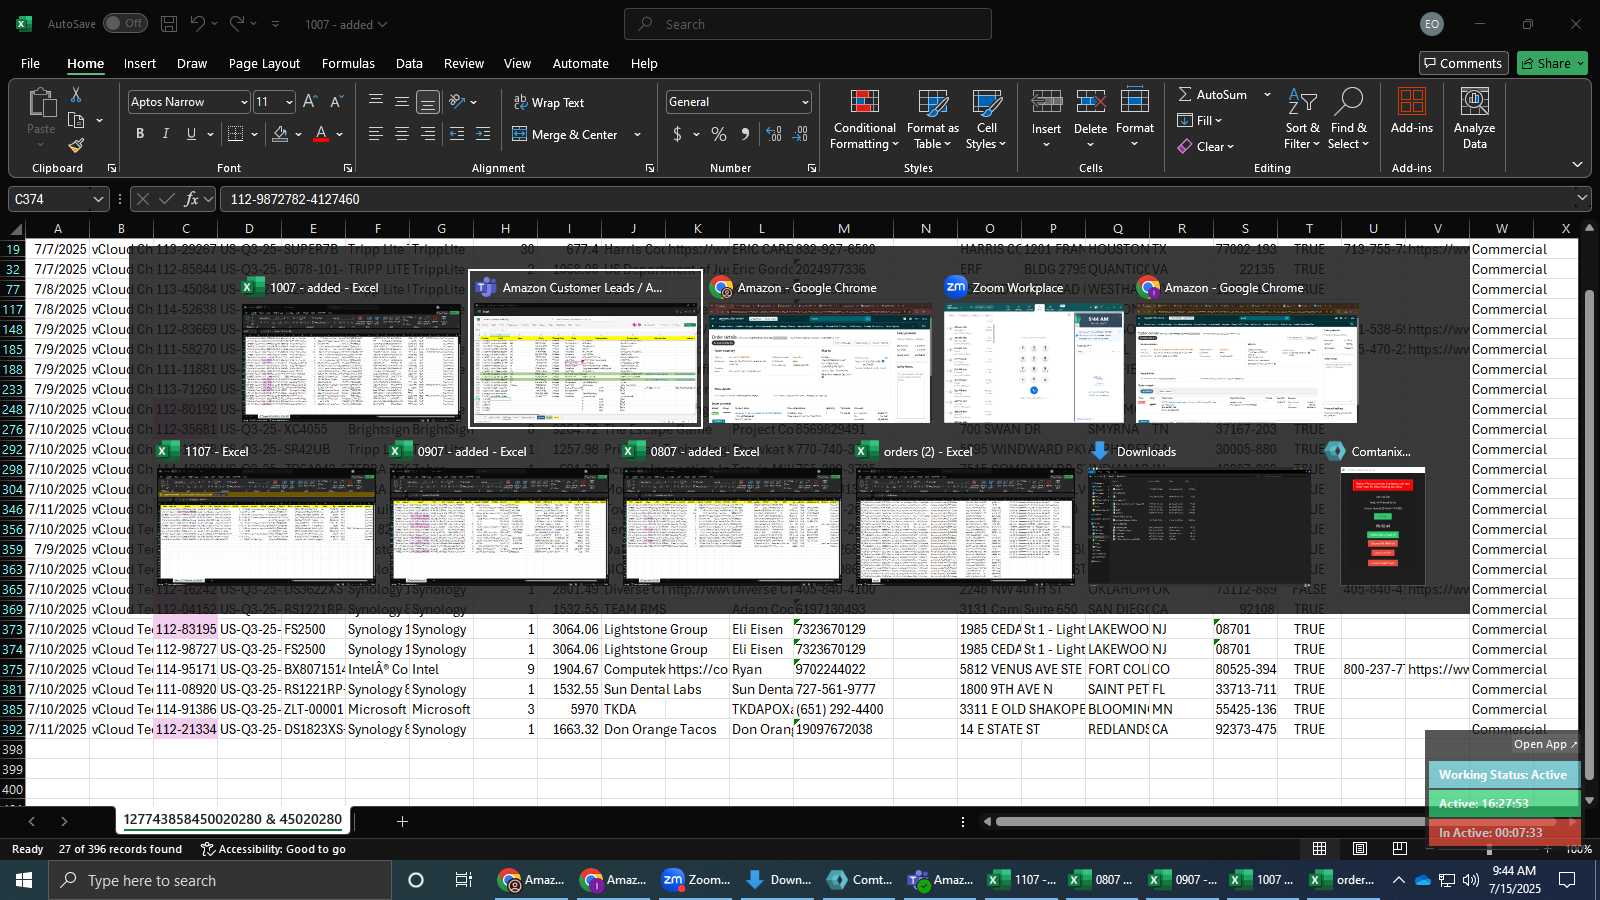The width and height of the screenshot is (1600, 900).
Task: Open Find & Select menu
Action: coord(1349,120)
